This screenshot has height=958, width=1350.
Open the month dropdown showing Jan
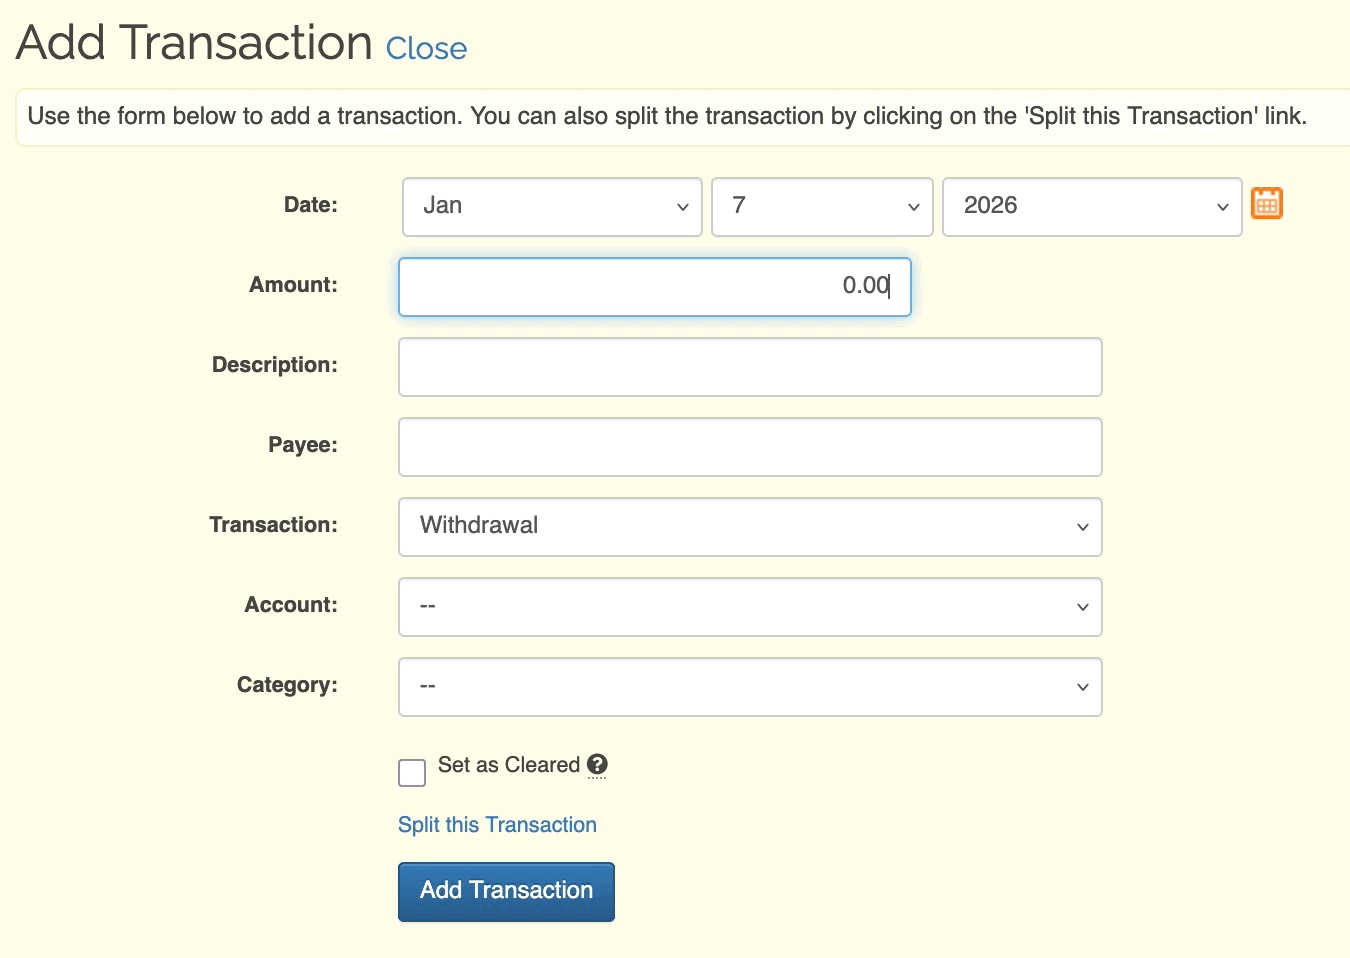(x=552, y=207)
